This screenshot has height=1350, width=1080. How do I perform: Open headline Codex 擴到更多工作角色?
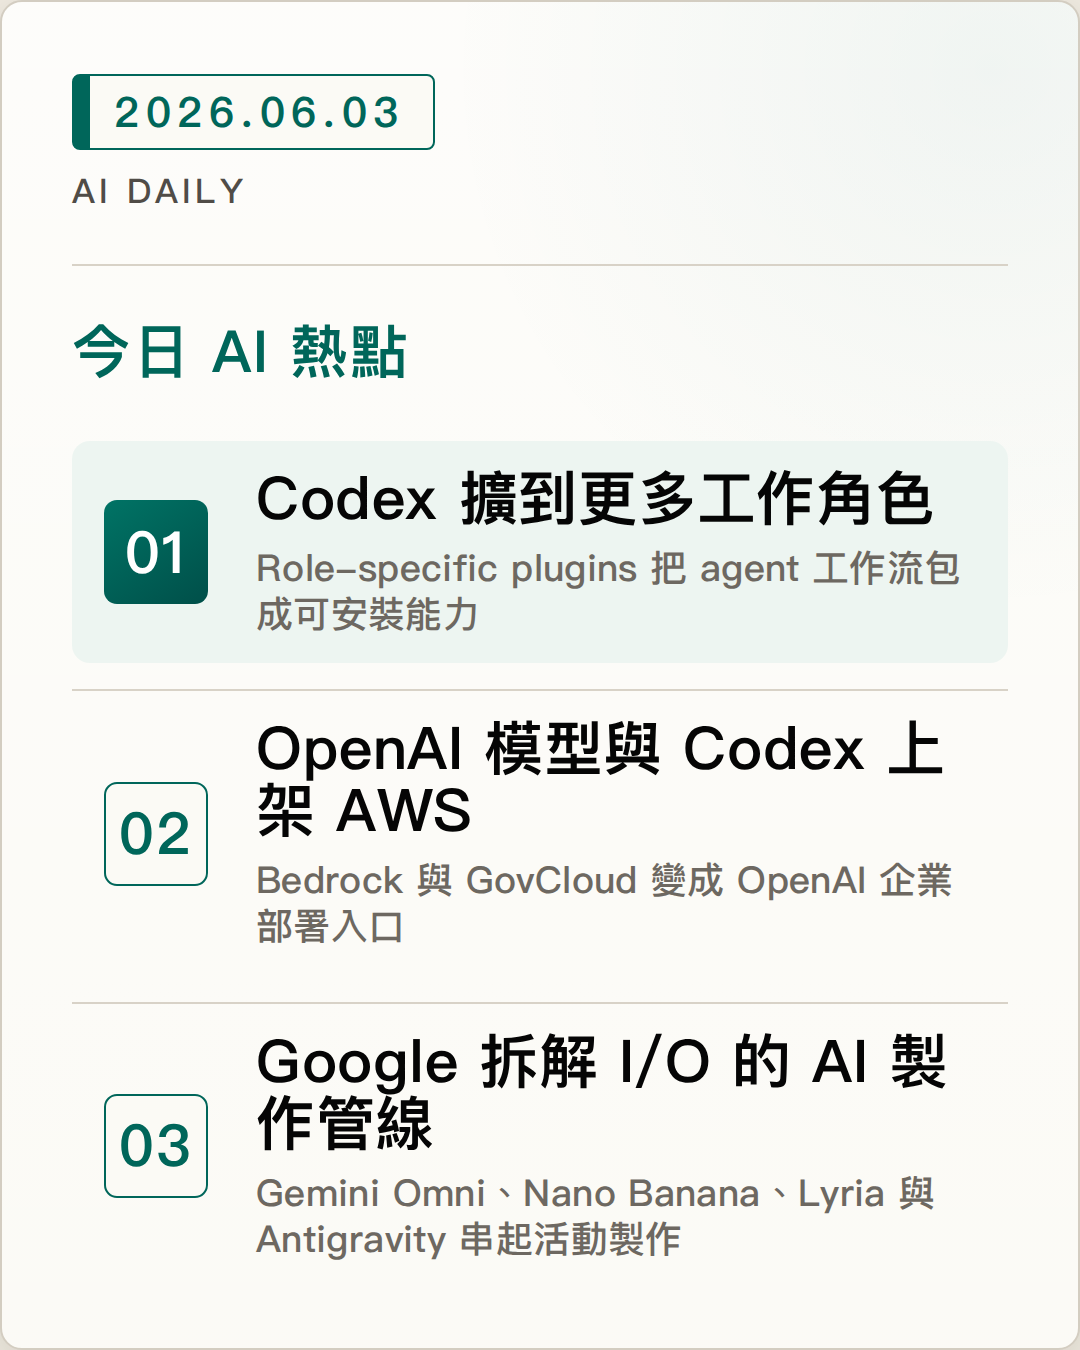point(595,498)
